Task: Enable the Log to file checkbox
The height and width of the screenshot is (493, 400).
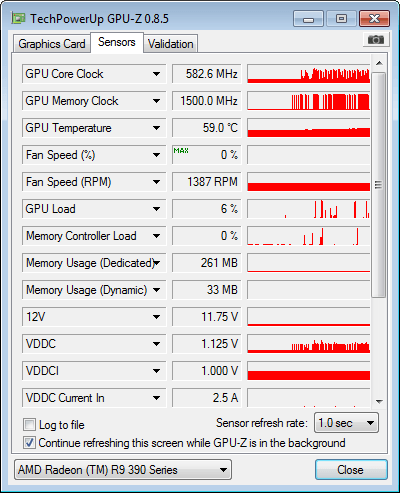Action: click(x=29, y=425)
